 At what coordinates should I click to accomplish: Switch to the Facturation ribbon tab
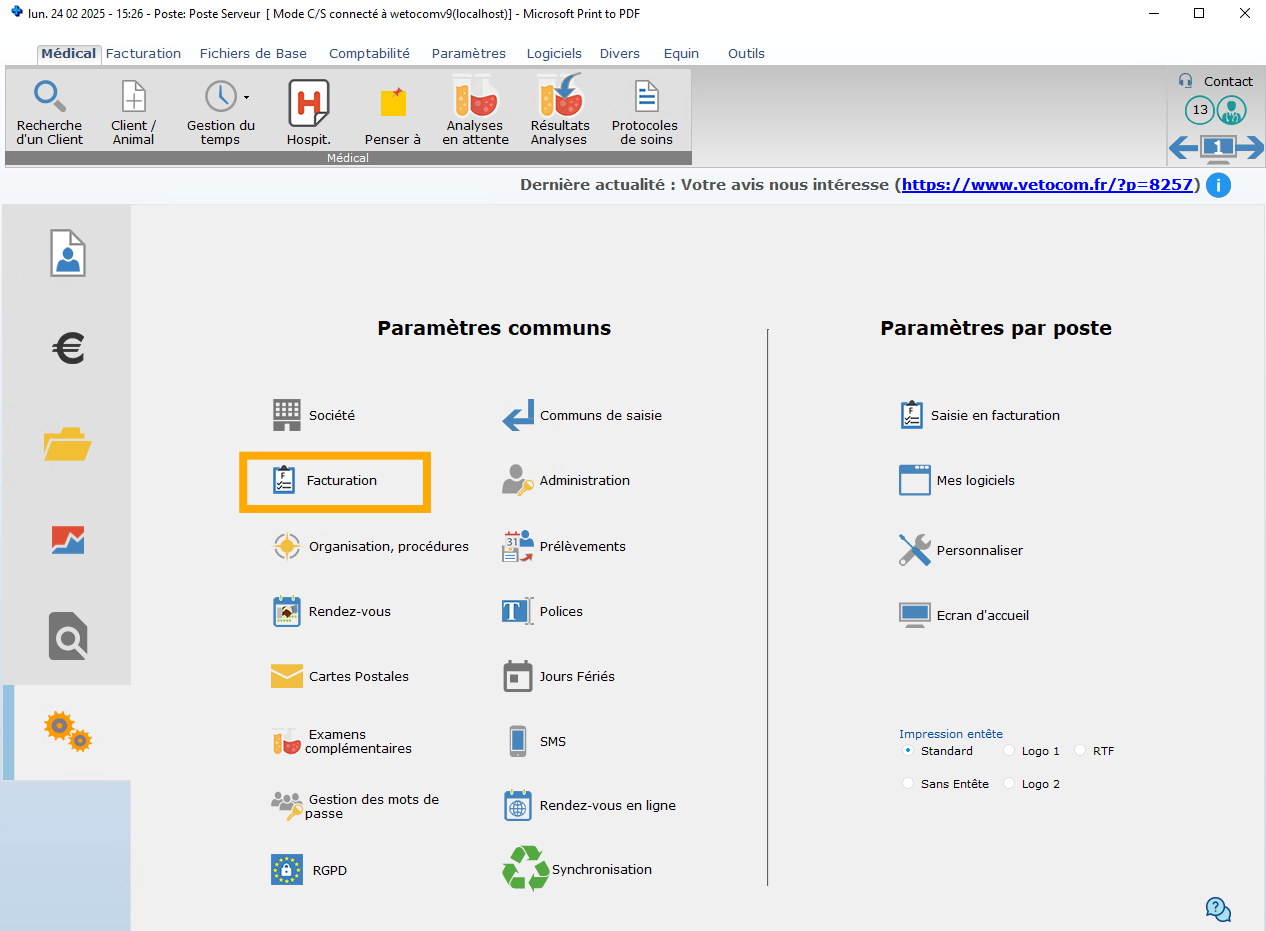point(144,54)
